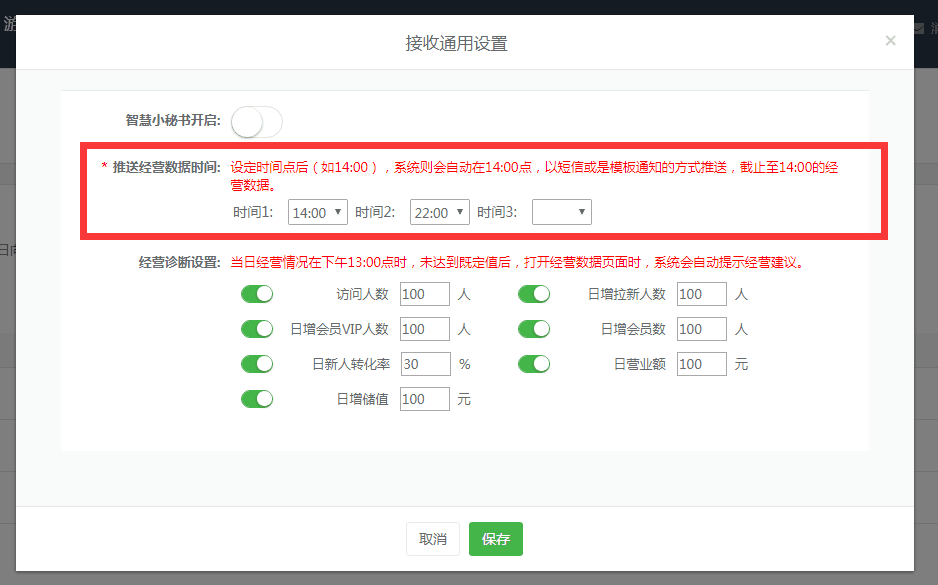The width and height of the screenshot is (938, 585).
Task: Disable the 日增拉新人数 switch
Action: (x=534, y=294)
